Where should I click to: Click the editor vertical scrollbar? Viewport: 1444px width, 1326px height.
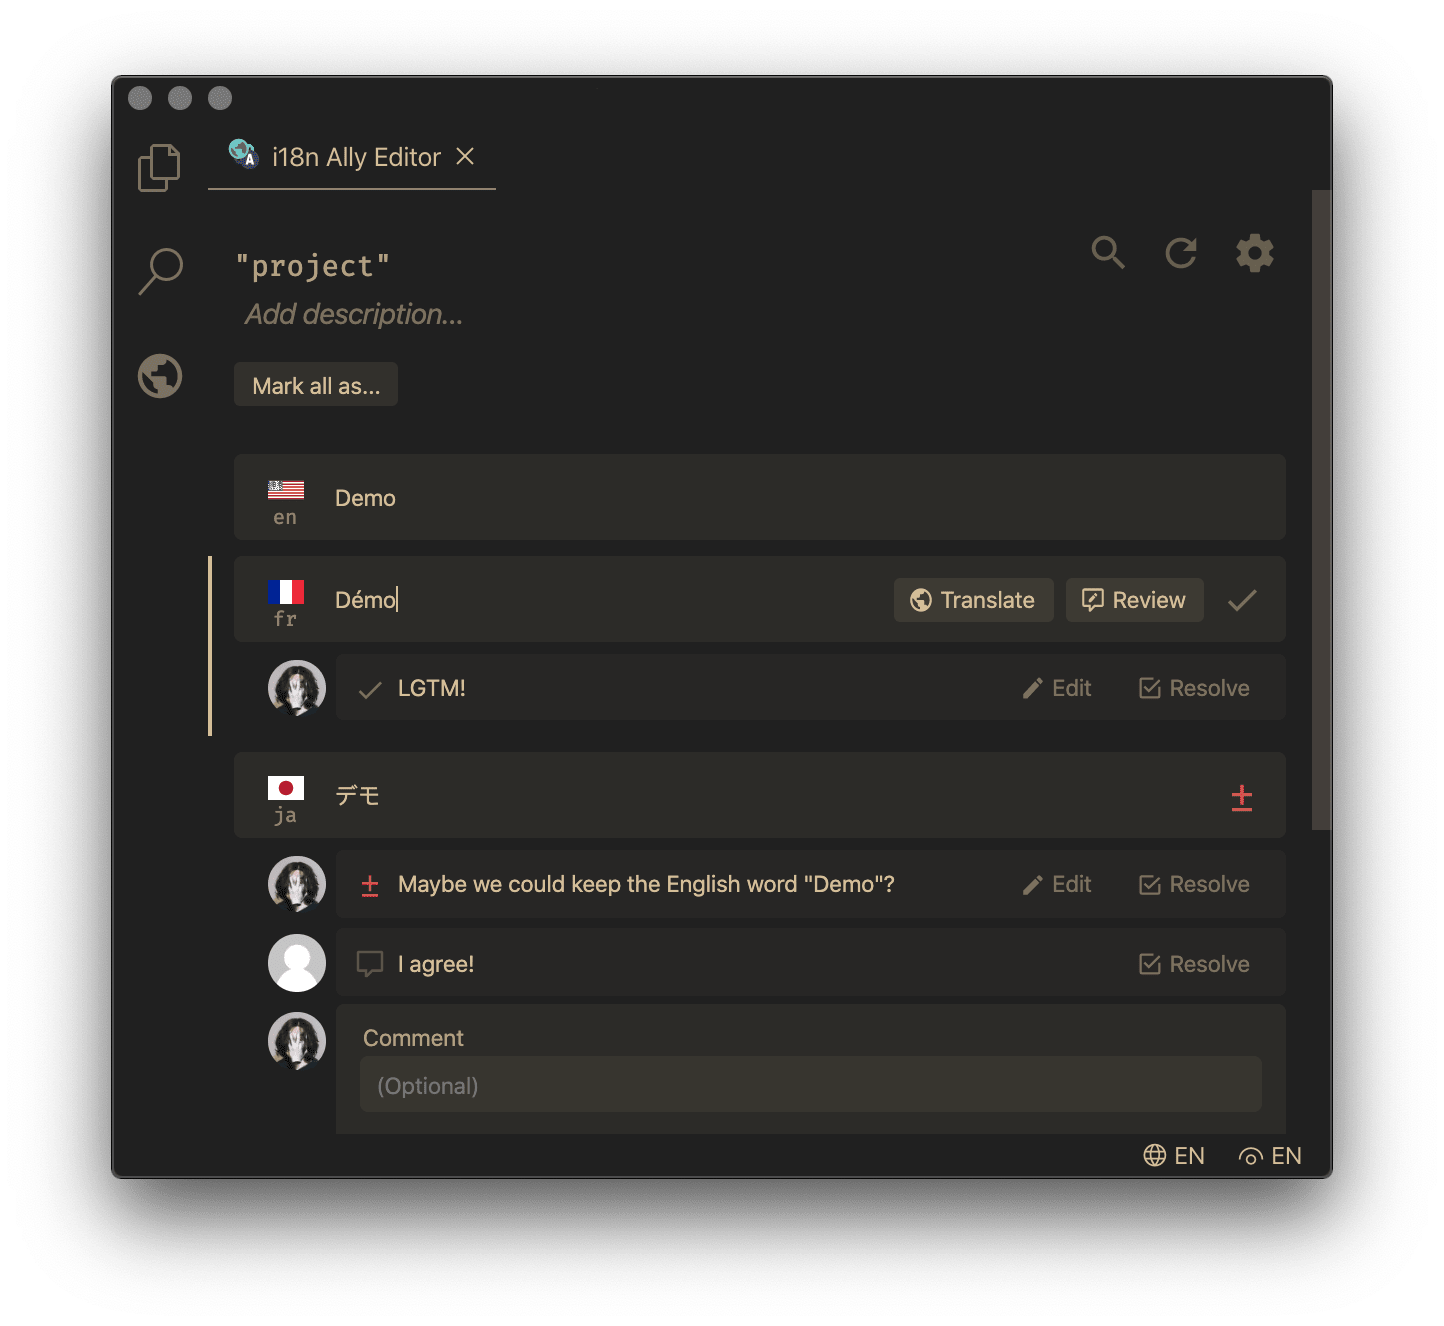1321,510
